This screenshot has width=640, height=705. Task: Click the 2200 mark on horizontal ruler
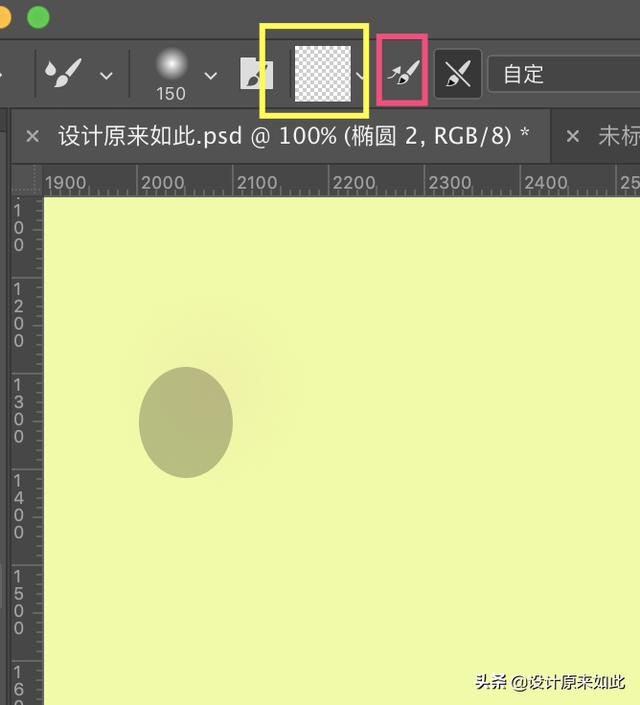coord(354,183)
